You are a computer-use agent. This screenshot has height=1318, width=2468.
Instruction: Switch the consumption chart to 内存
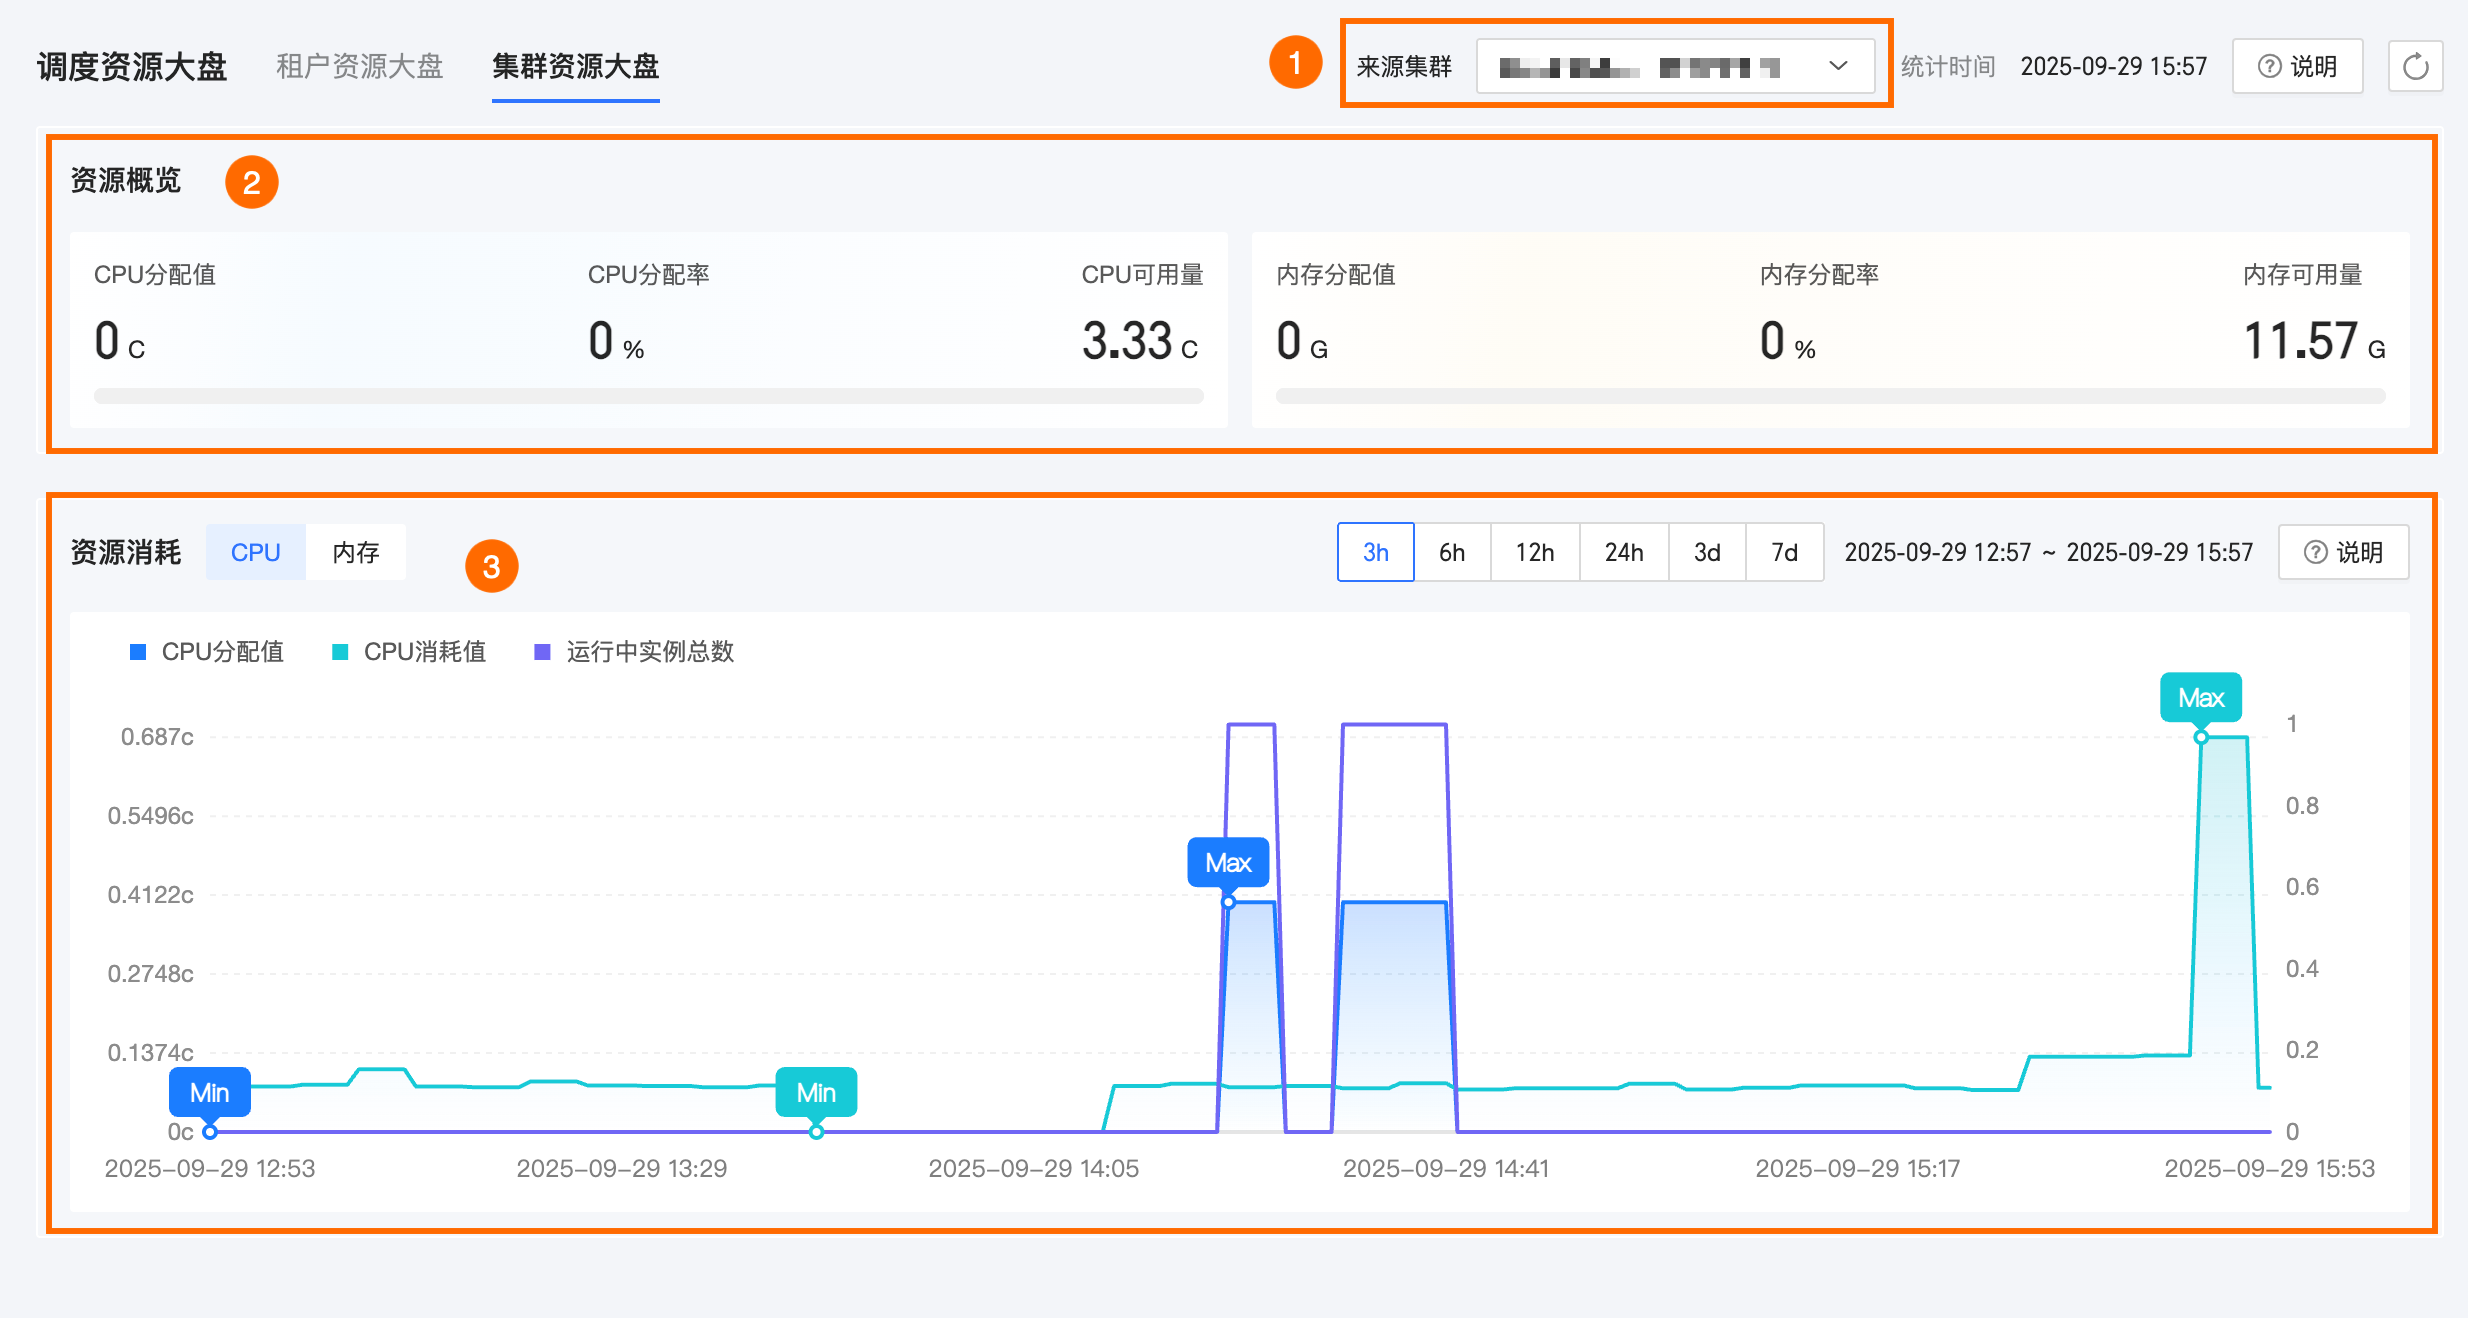tap(356, 552)
